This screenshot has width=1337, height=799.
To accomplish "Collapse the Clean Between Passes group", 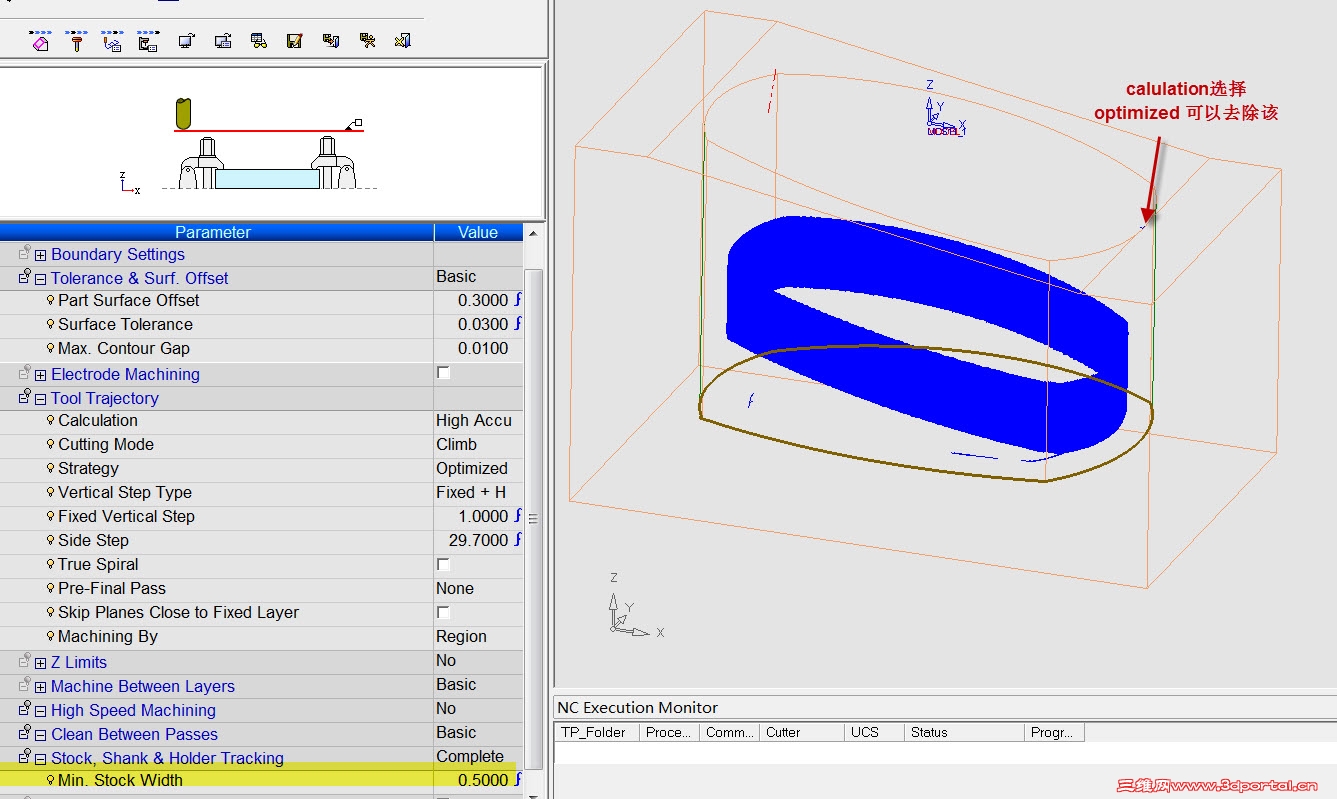I will (40, 736).
